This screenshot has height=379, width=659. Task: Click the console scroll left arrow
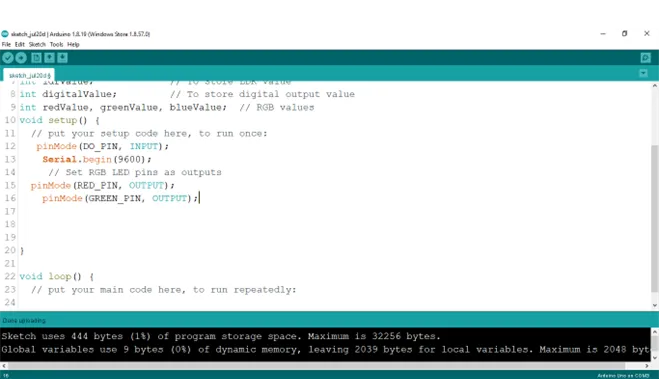4,366
